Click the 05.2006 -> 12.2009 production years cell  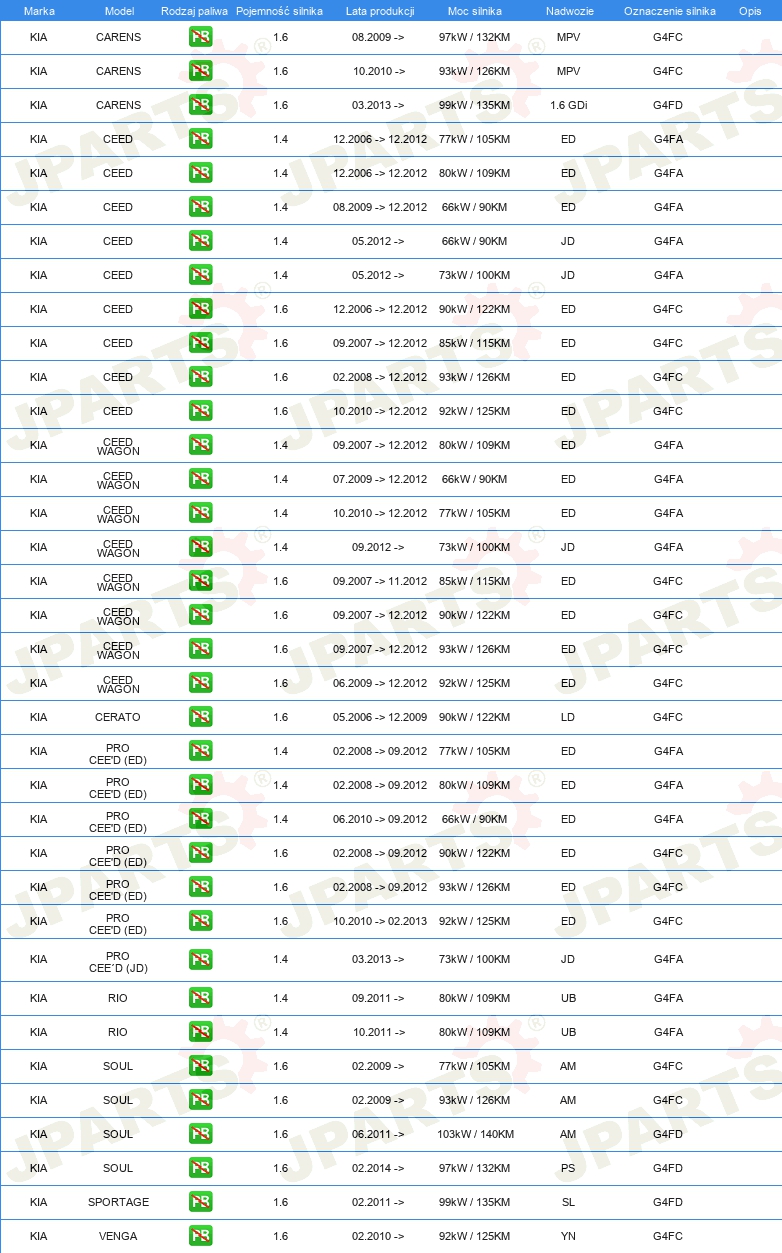pos(380,717)
